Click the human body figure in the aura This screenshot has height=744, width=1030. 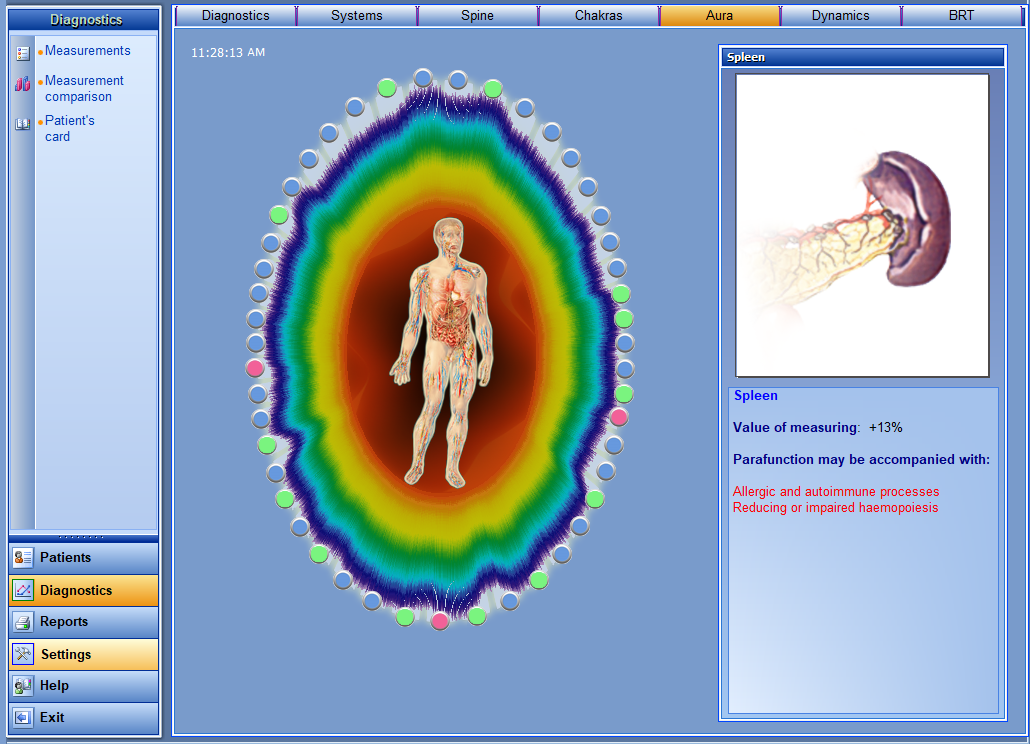tap(441, 353)
